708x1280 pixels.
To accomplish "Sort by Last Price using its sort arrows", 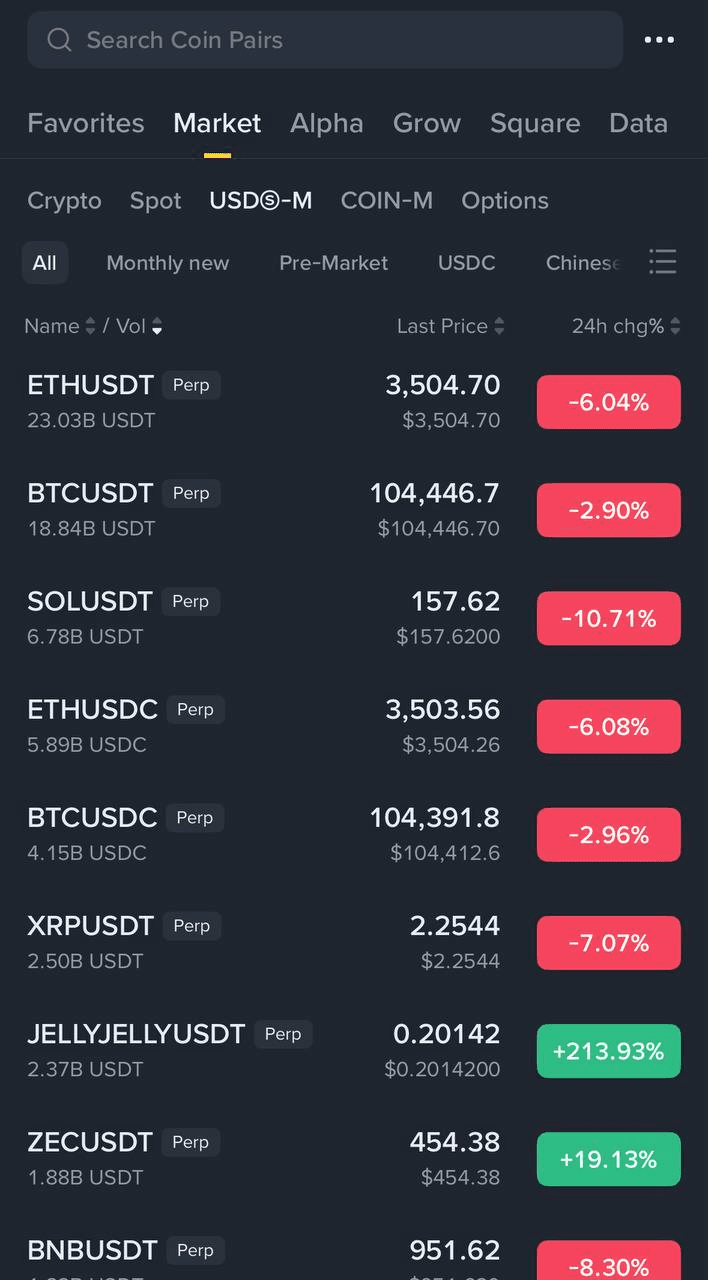I will point(500,326).
